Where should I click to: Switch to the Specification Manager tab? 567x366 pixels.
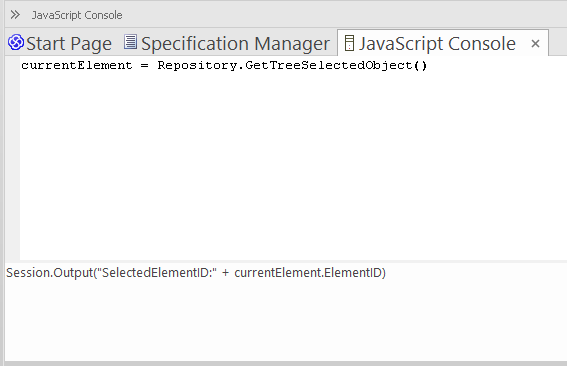[227, 43]
